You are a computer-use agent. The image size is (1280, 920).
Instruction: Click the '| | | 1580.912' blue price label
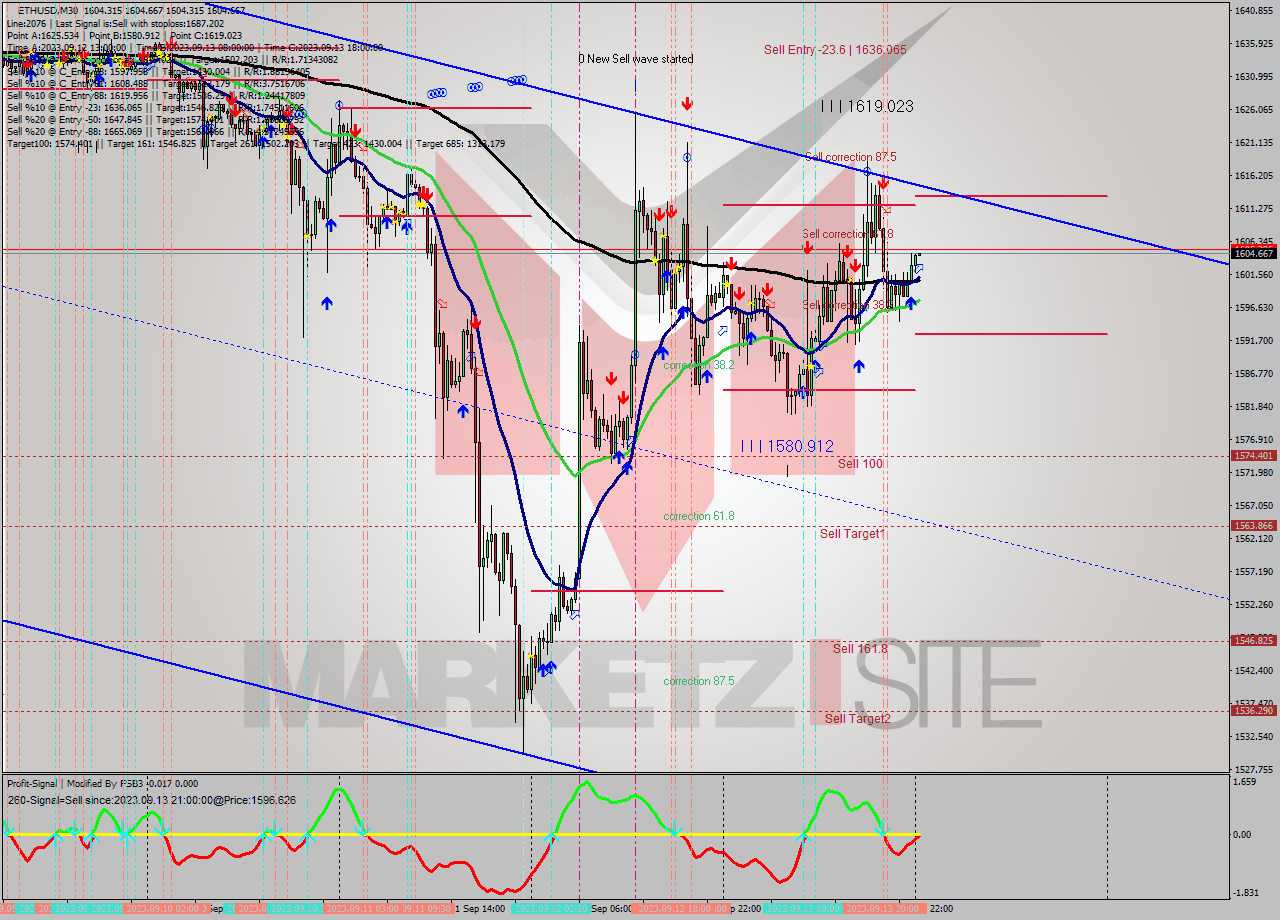point(786,446)
